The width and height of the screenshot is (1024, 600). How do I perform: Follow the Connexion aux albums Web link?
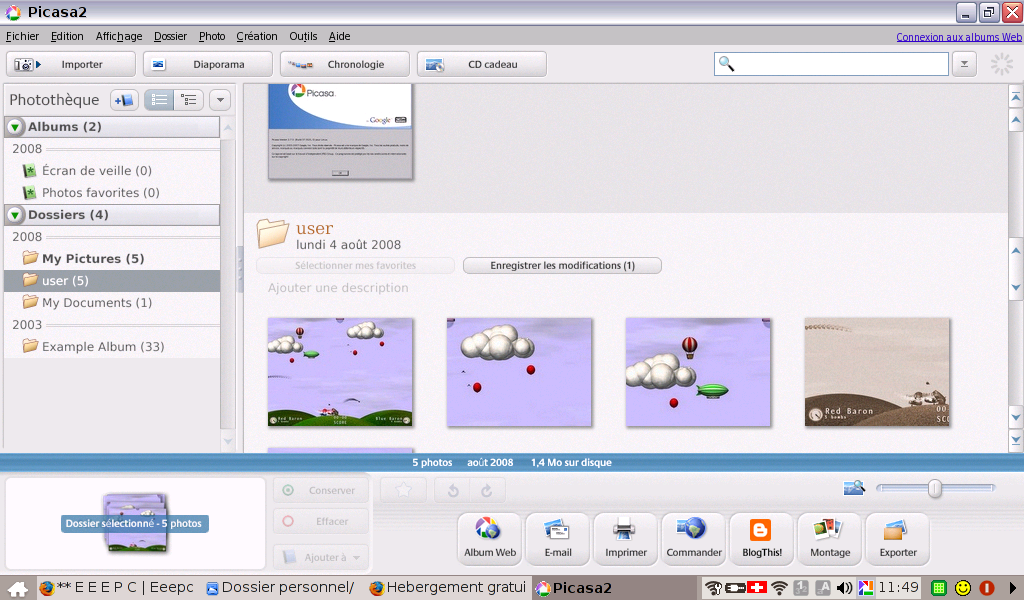tap(959, 37)
